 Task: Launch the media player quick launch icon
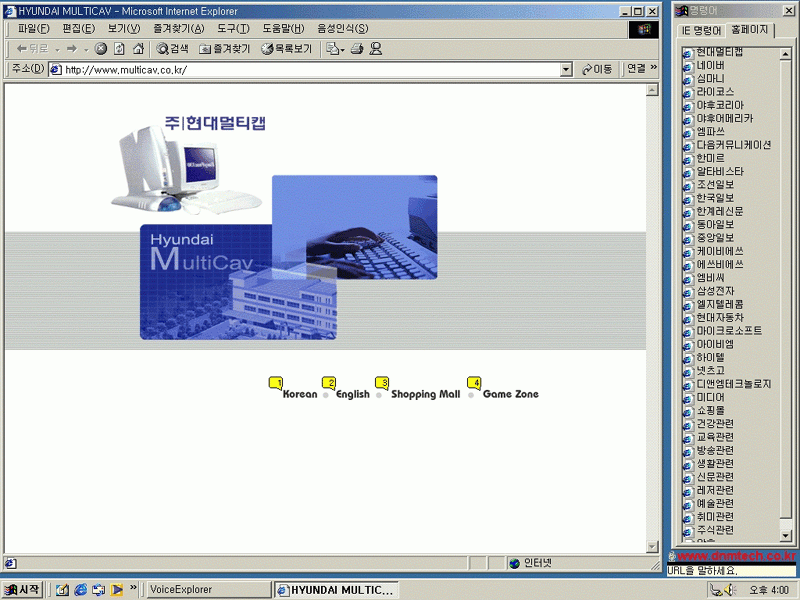117,590
